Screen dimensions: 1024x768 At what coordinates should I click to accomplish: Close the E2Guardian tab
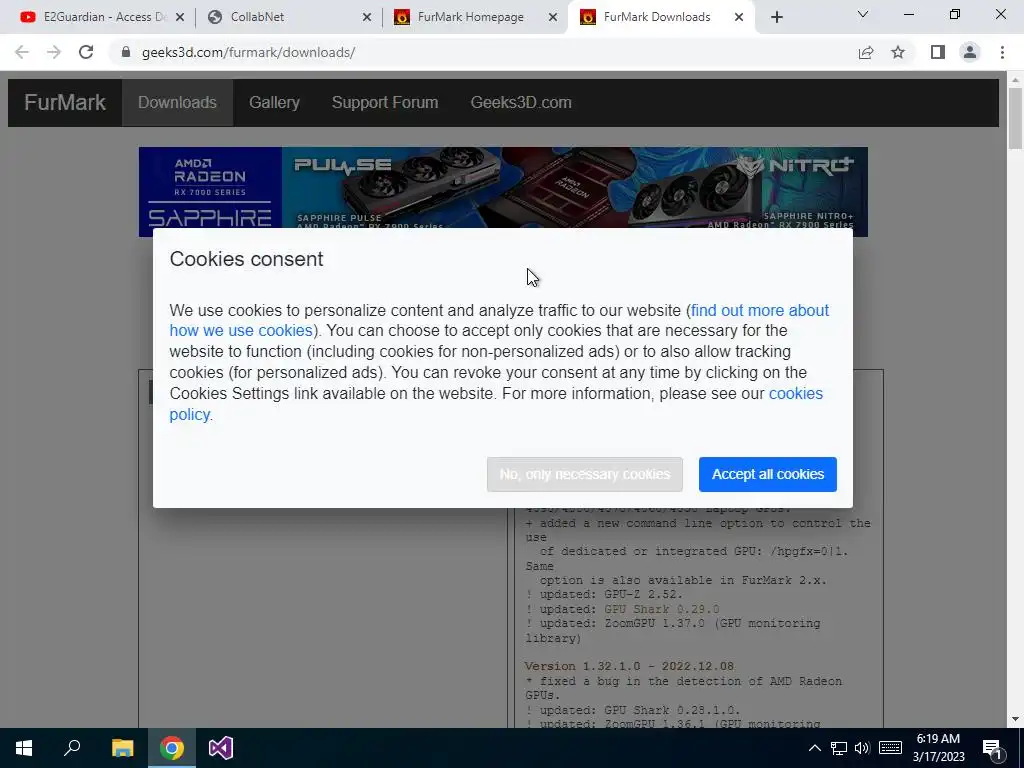point(180,17)
